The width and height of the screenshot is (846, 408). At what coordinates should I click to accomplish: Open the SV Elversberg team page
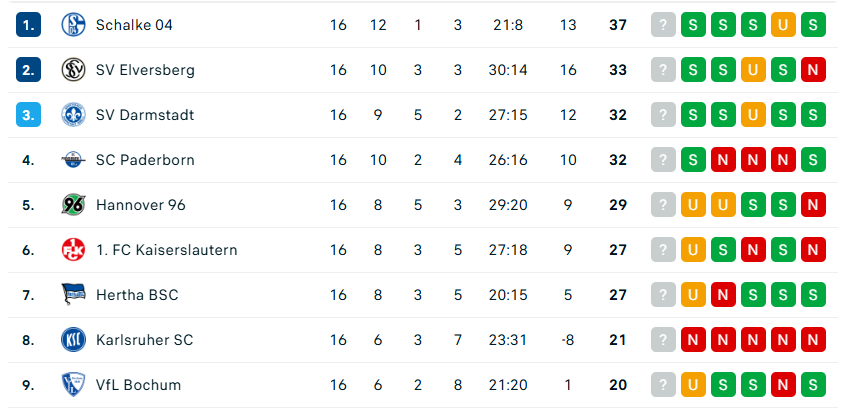[x=145, y=70]
